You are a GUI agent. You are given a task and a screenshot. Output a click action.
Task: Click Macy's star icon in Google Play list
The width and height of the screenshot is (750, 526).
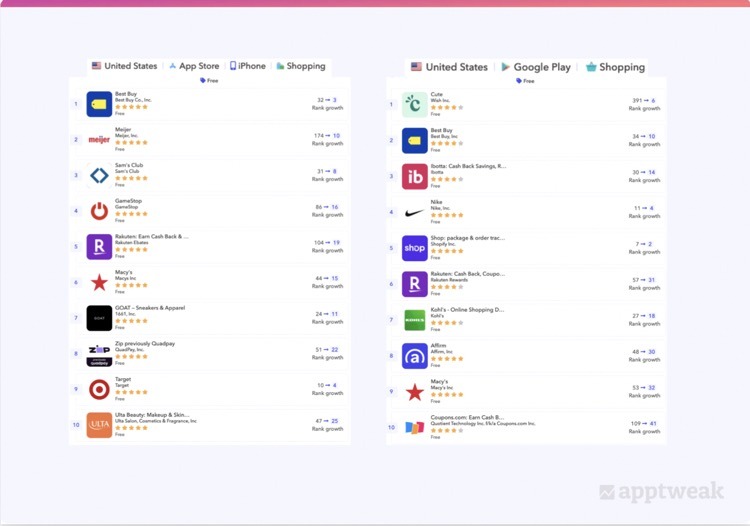pyautogui.click(x=415, y=392)
